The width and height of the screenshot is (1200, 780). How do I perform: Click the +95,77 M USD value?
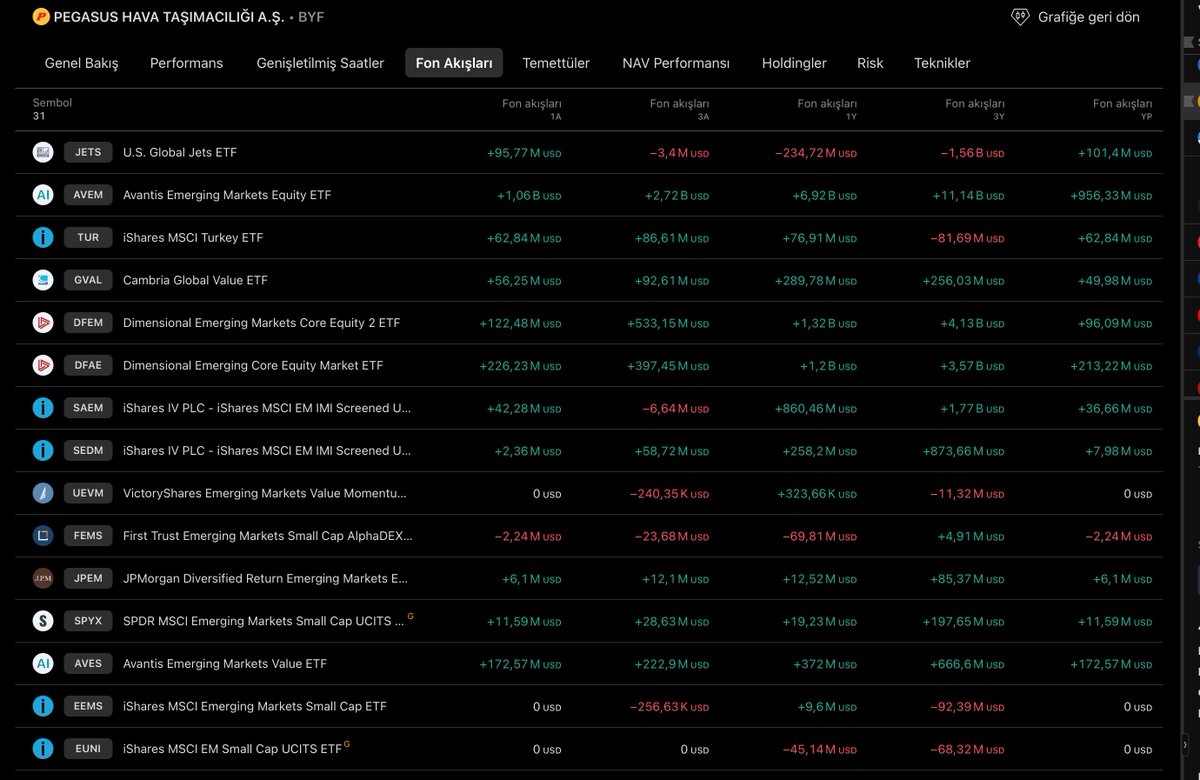tap(524, 153)
